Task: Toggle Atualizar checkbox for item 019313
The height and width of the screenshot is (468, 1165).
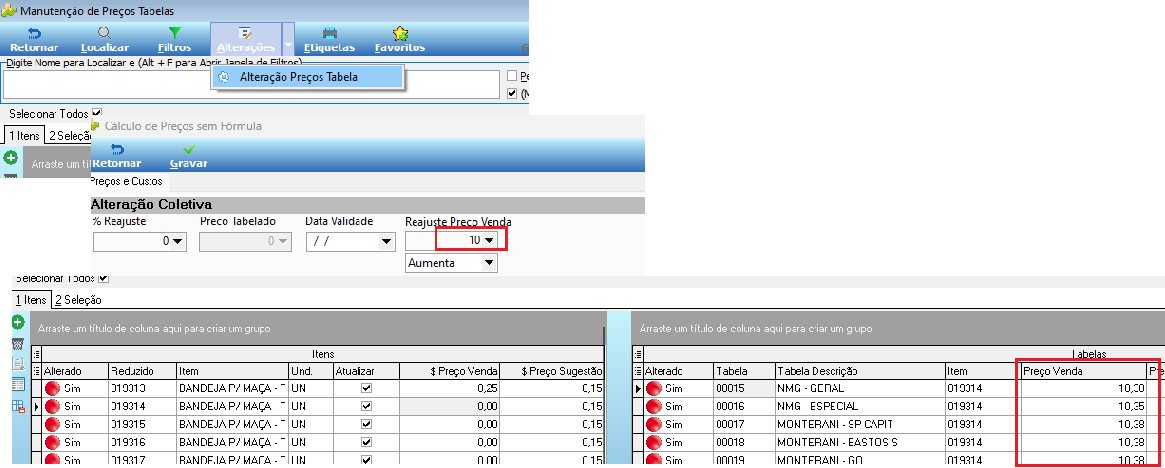Action: [x=366, y=388]
